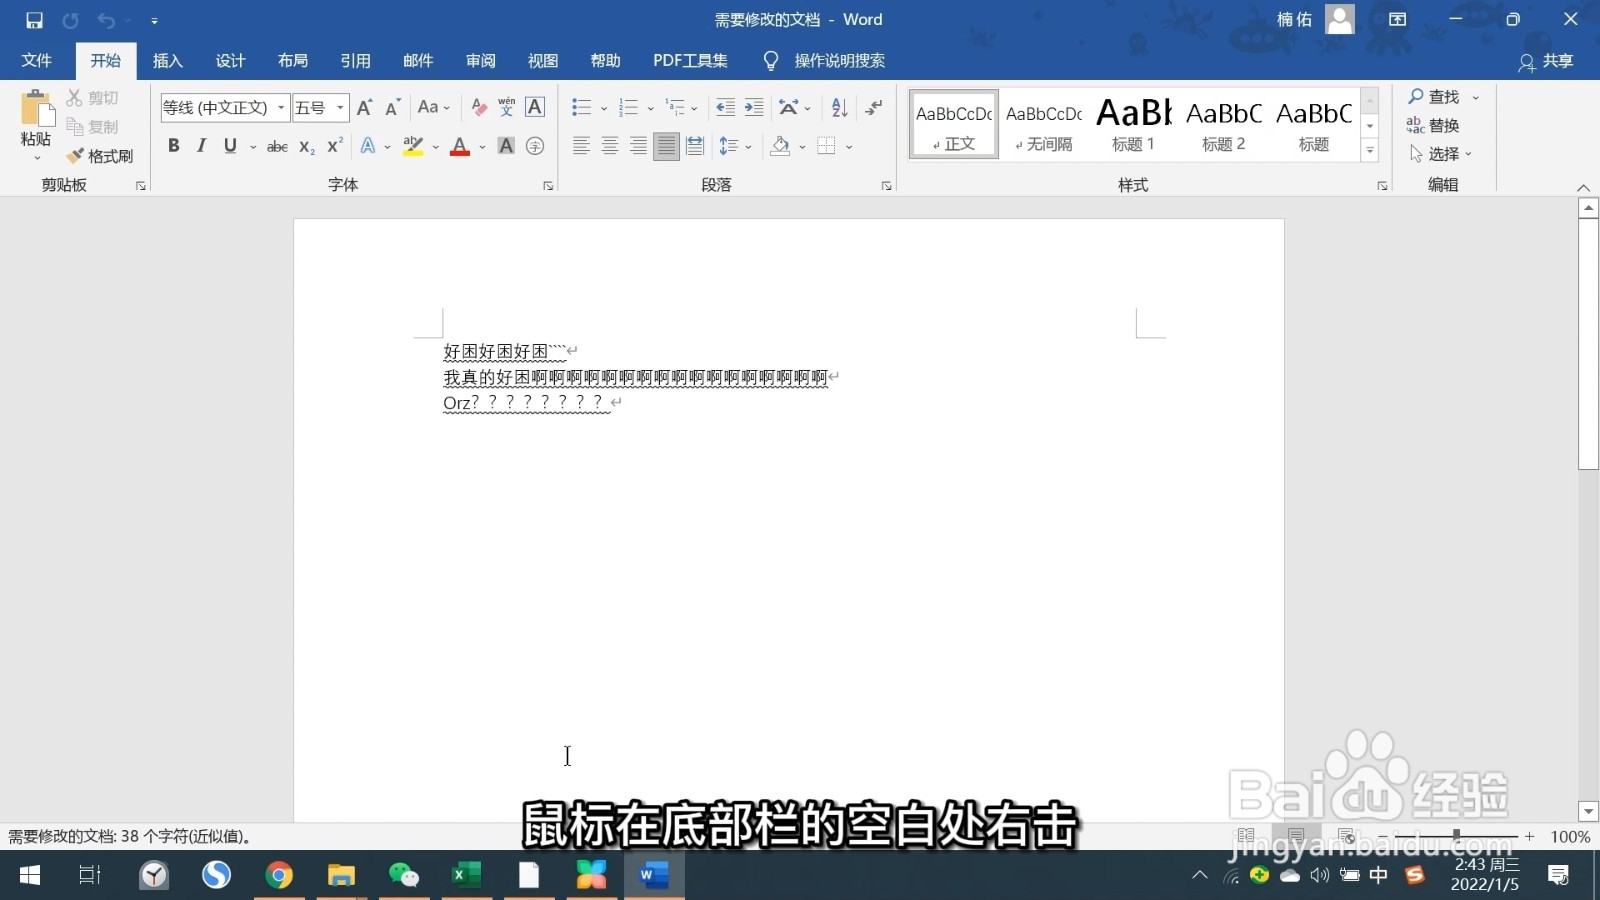Toggle show paragraph marks icon
The width and height of the screenshot is (1600, 900).
(x=874, y=107)
